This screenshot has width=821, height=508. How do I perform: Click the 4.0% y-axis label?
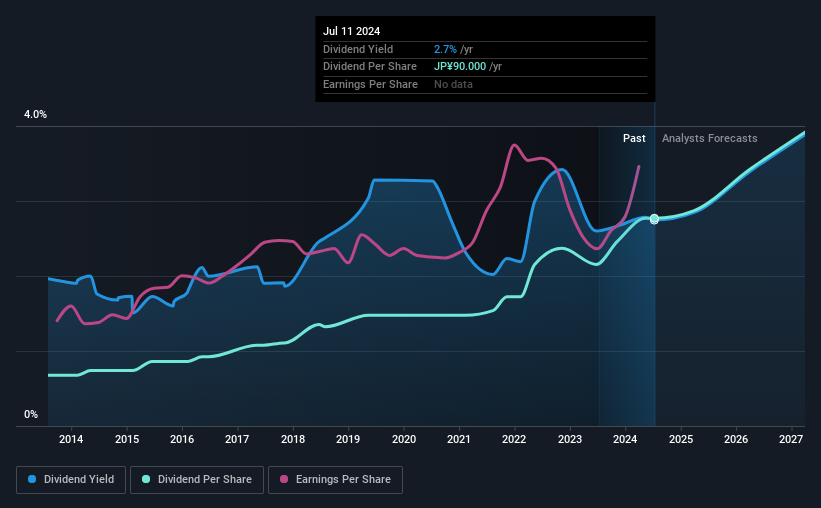(35, 115)
